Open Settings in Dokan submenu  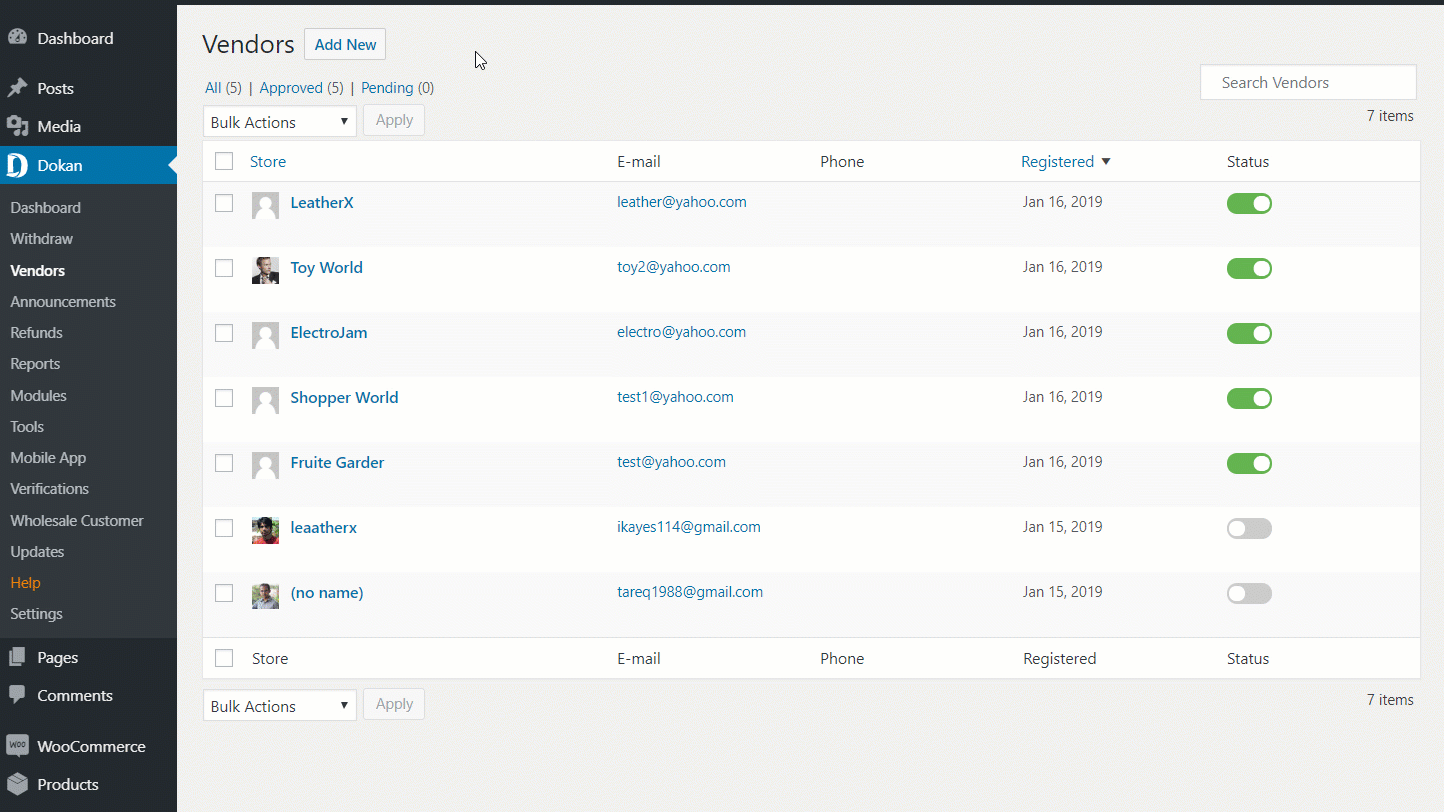36,614
